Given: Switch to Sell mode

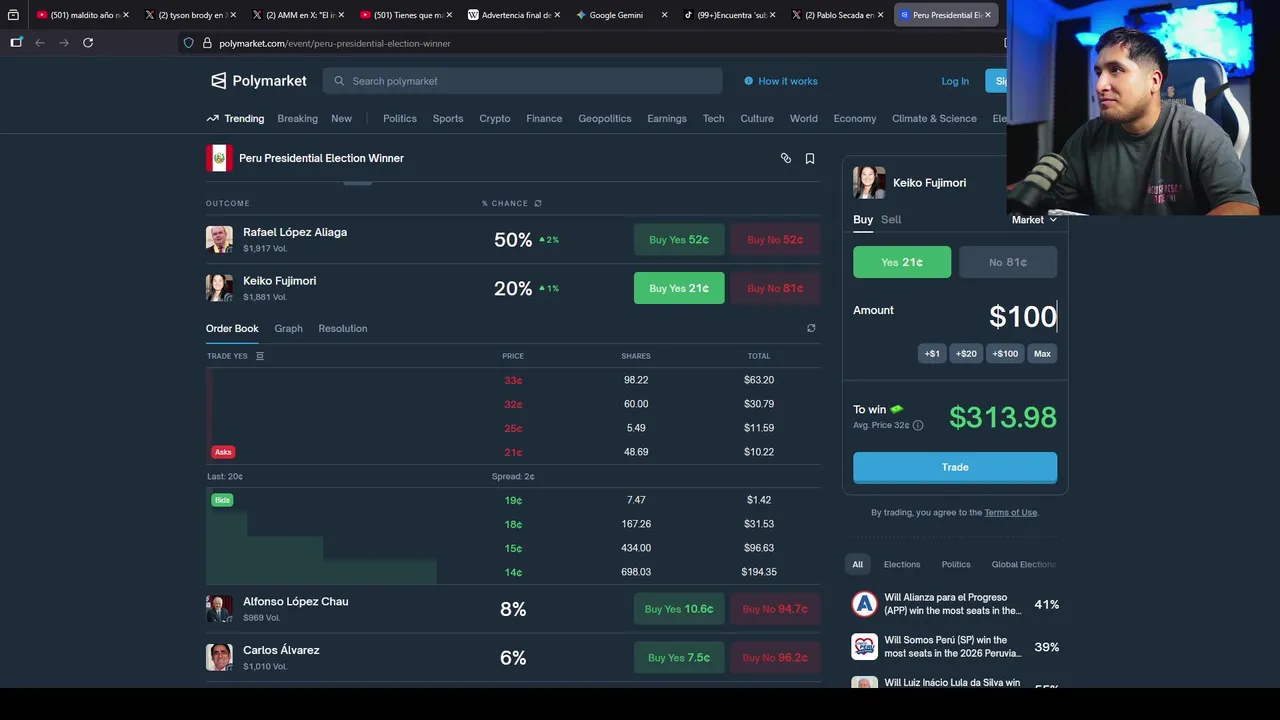Looking at the screenshot, I should click(x=891, y=220).
